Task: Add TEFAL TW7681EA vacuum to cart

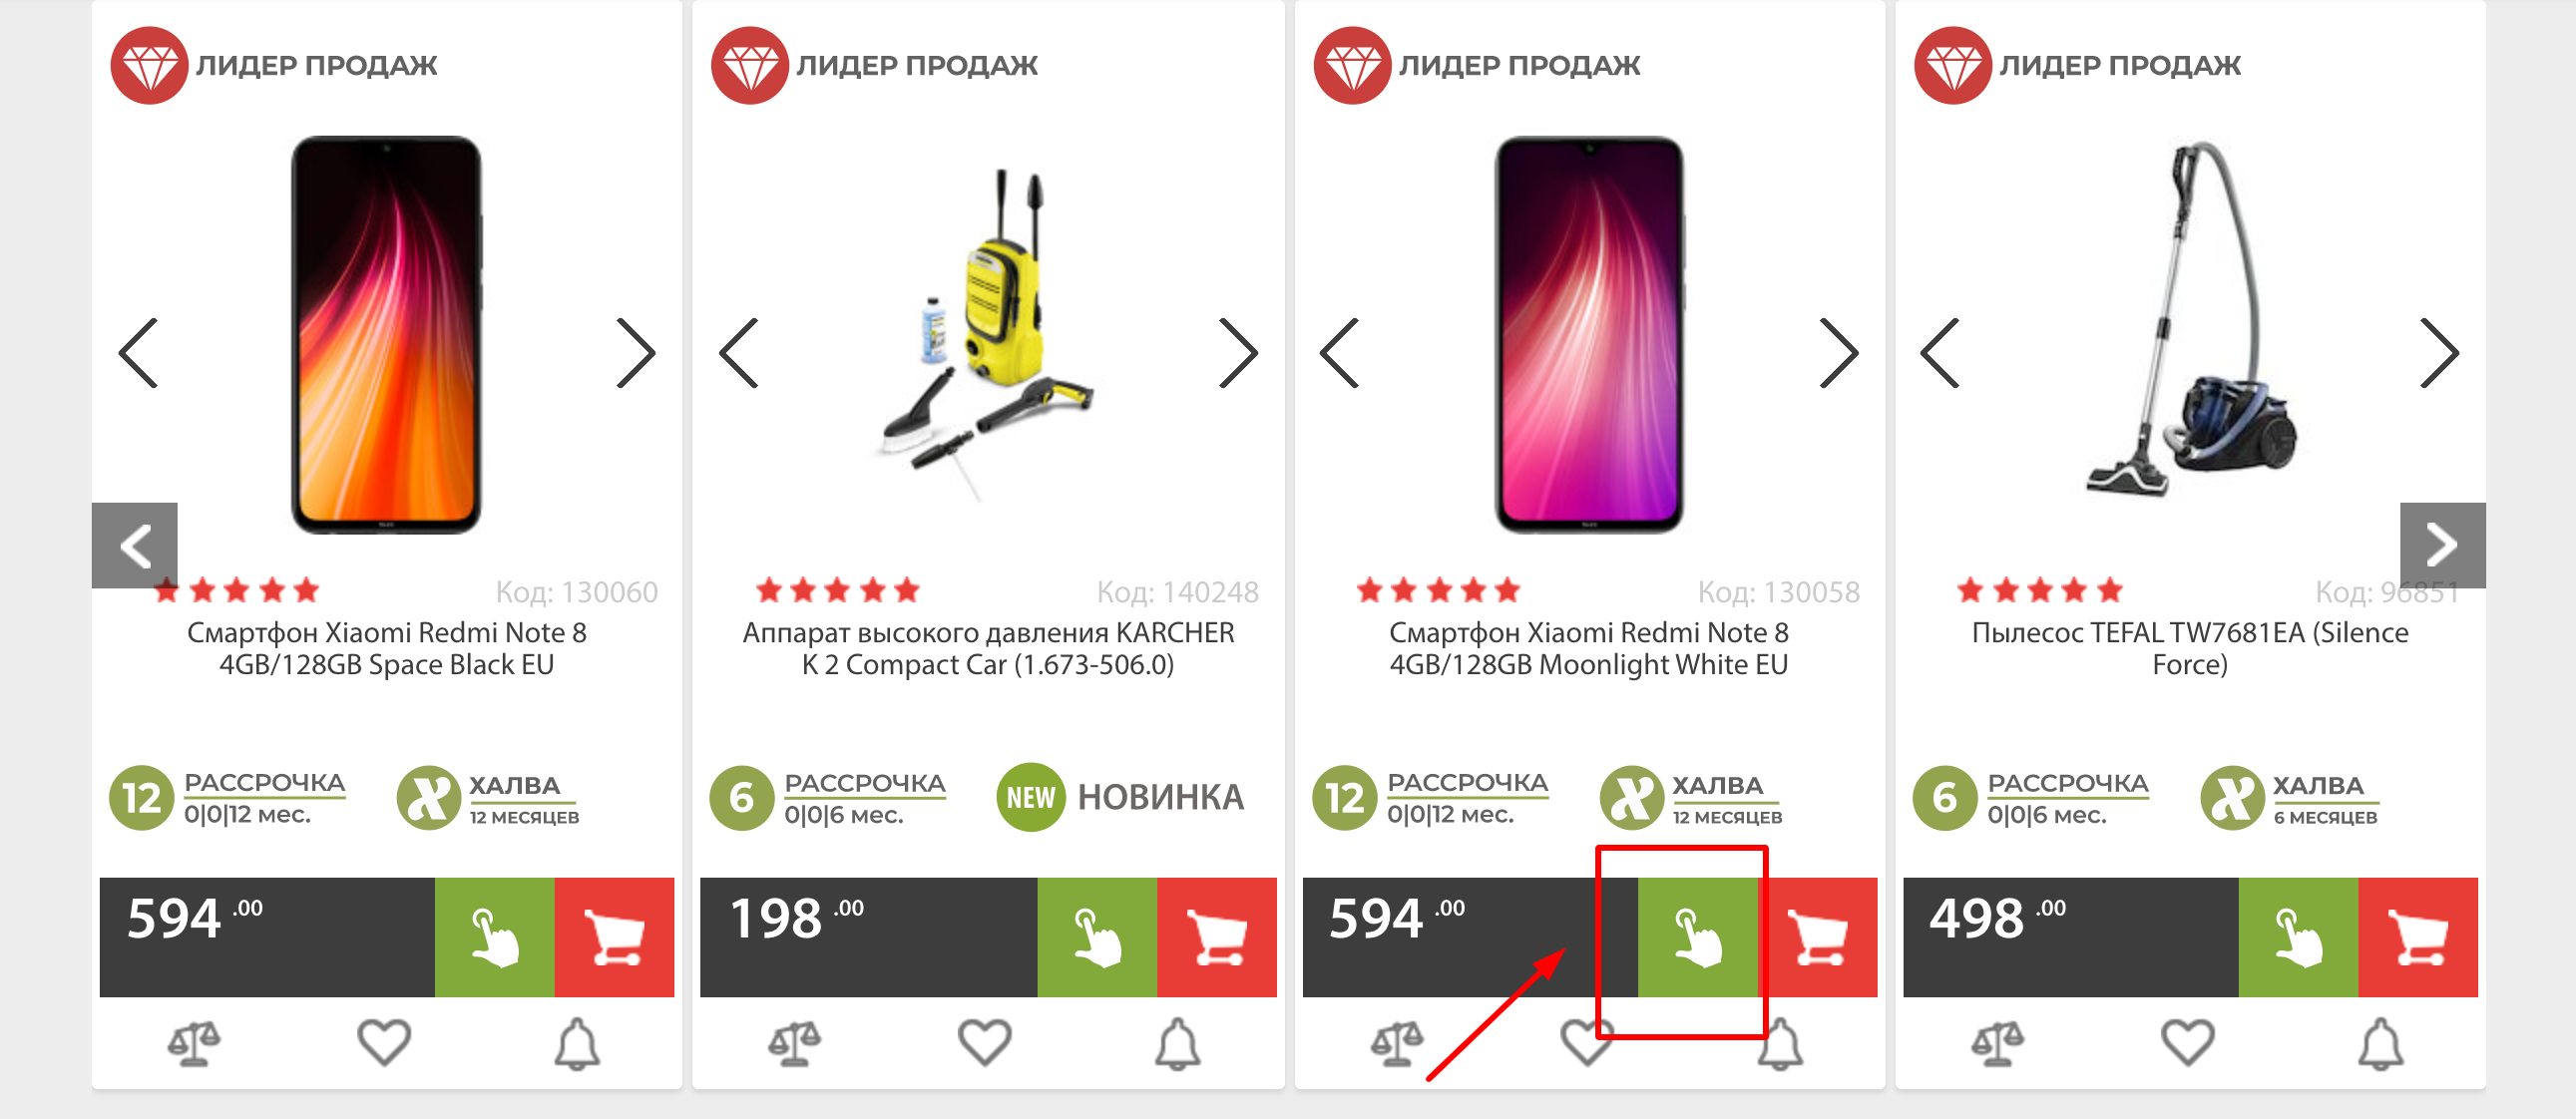Action: coord(2418,937)
